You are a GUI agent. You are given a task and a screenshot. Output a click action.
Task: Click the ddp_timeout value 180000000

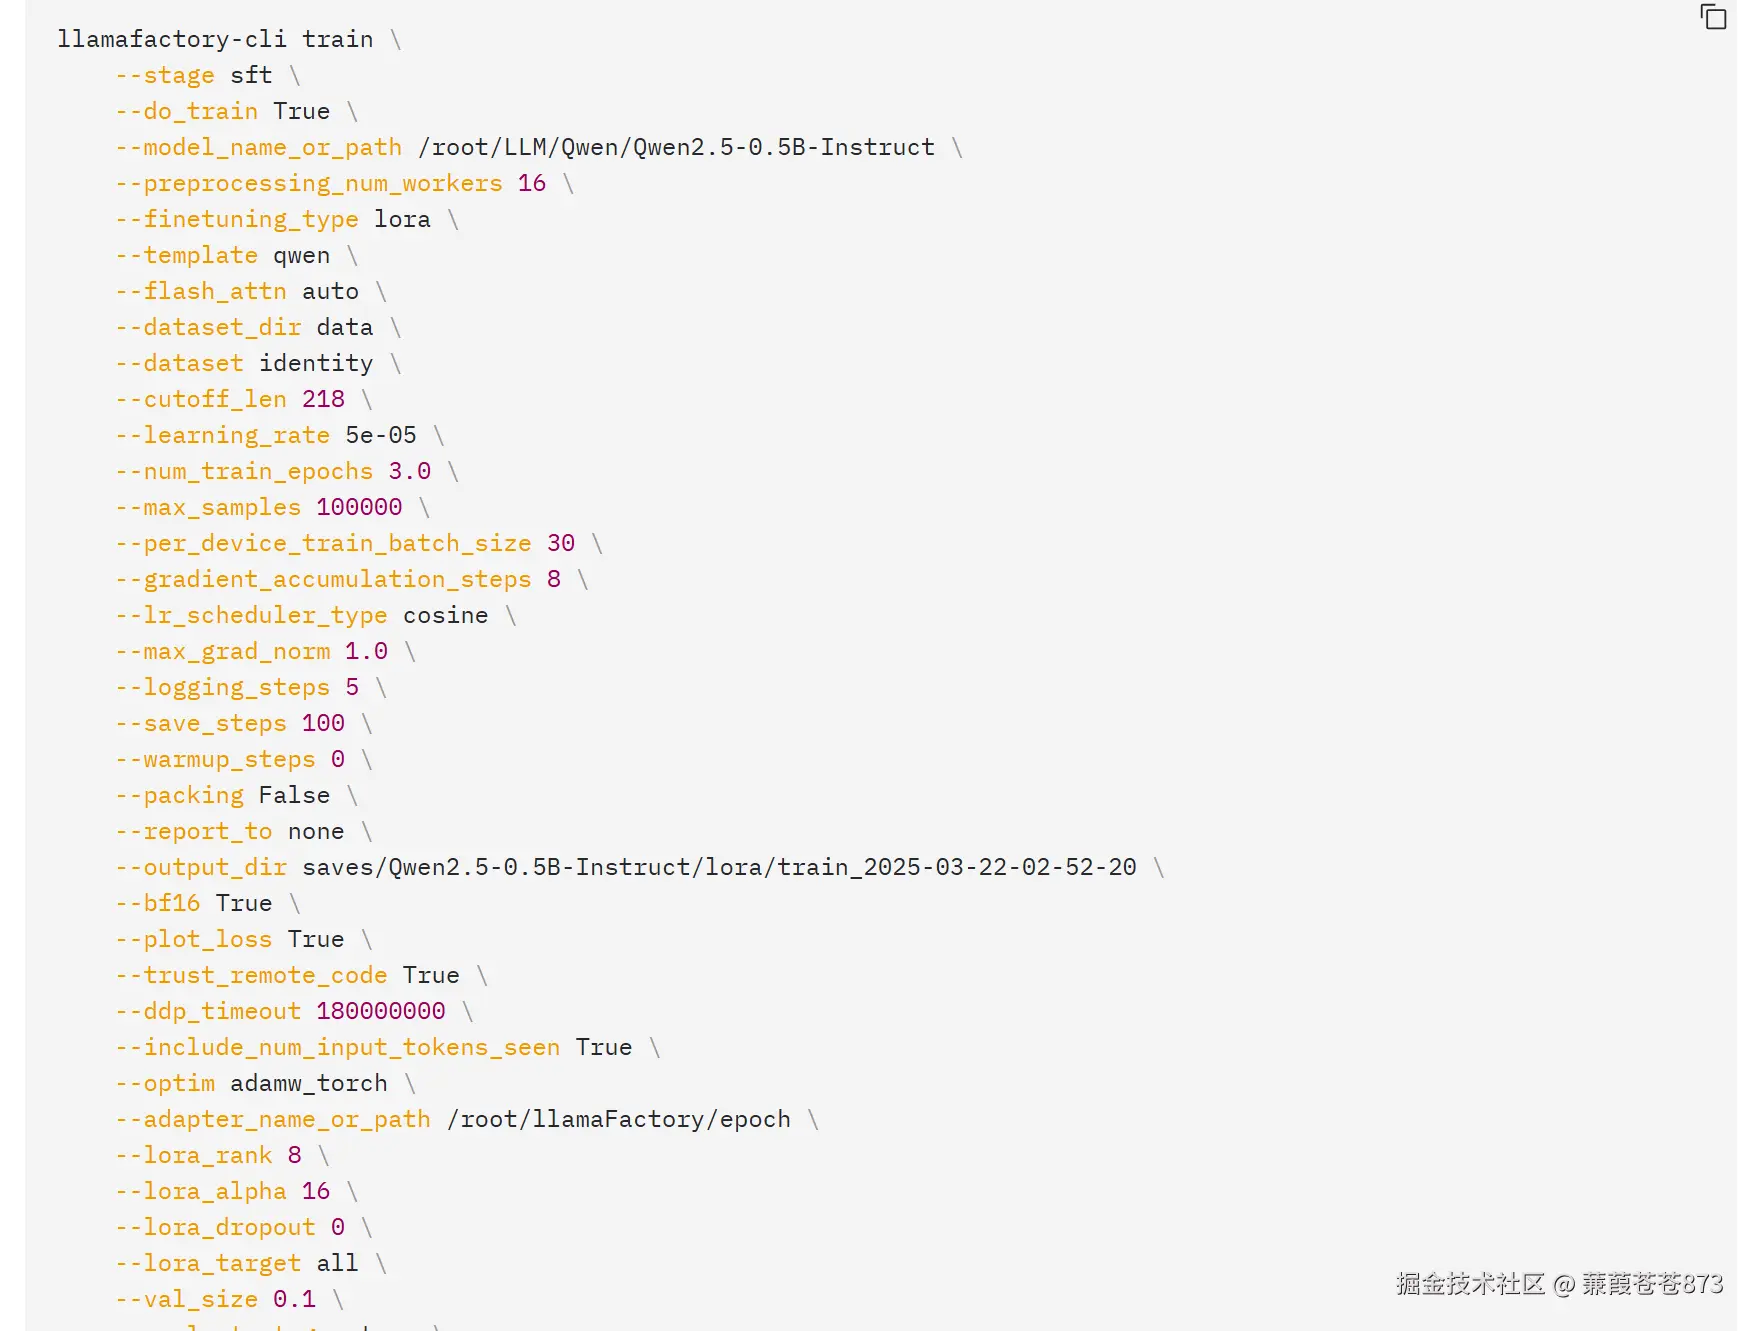point(380,1011)
